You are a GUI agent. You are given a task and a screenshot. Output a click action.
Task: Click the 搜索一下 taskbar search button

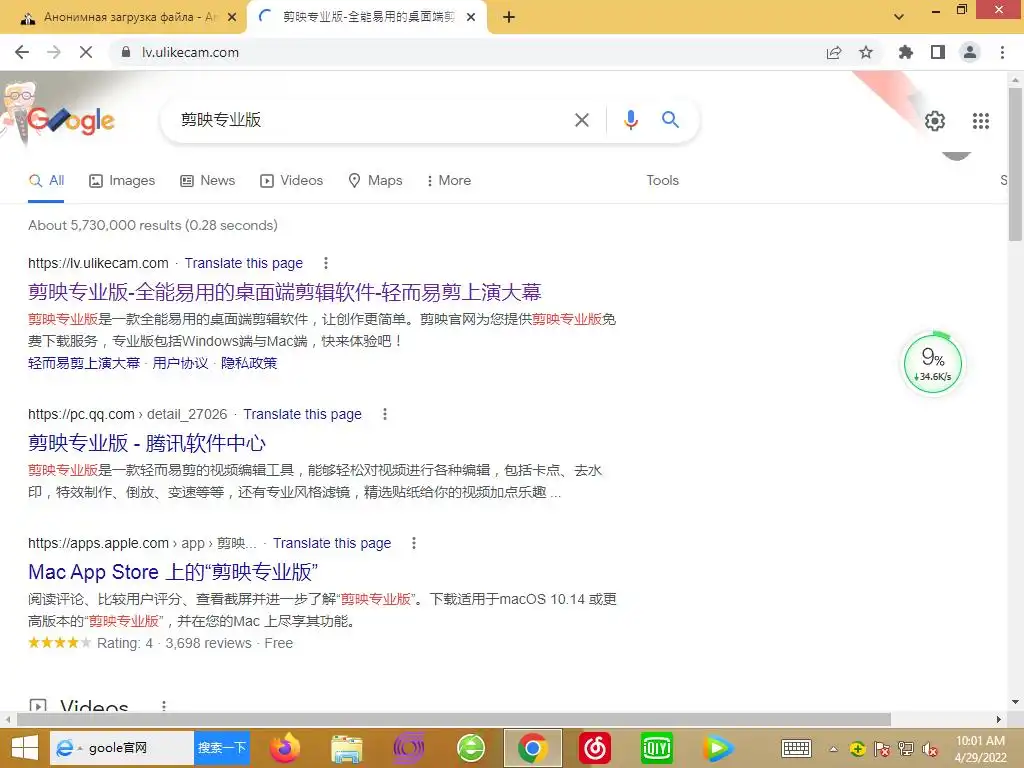coord(221,748)
